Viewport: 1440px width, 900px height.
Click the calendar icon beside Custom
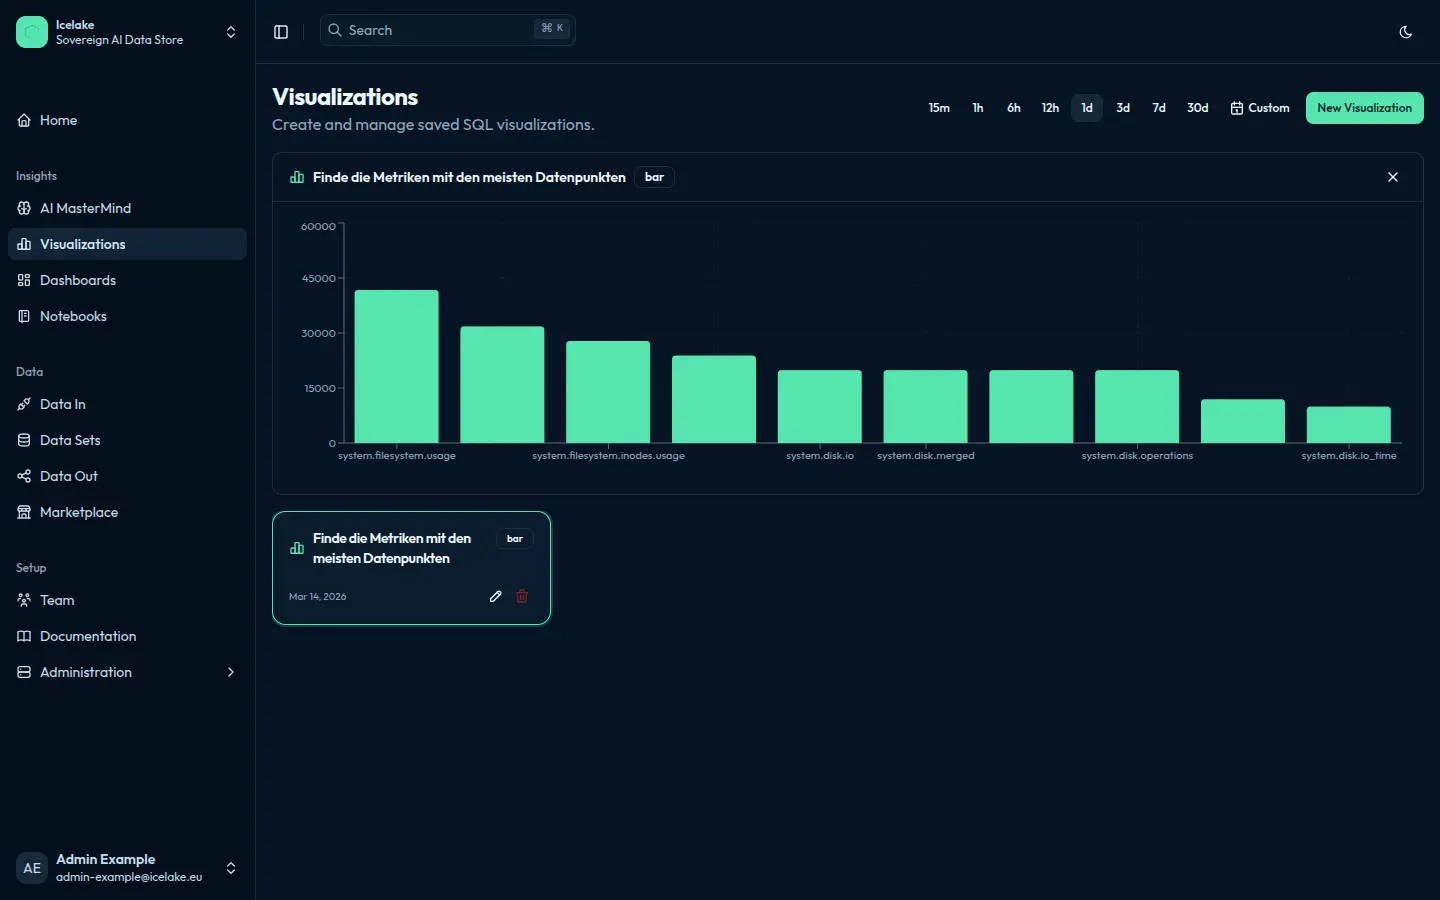point(1237,108)
